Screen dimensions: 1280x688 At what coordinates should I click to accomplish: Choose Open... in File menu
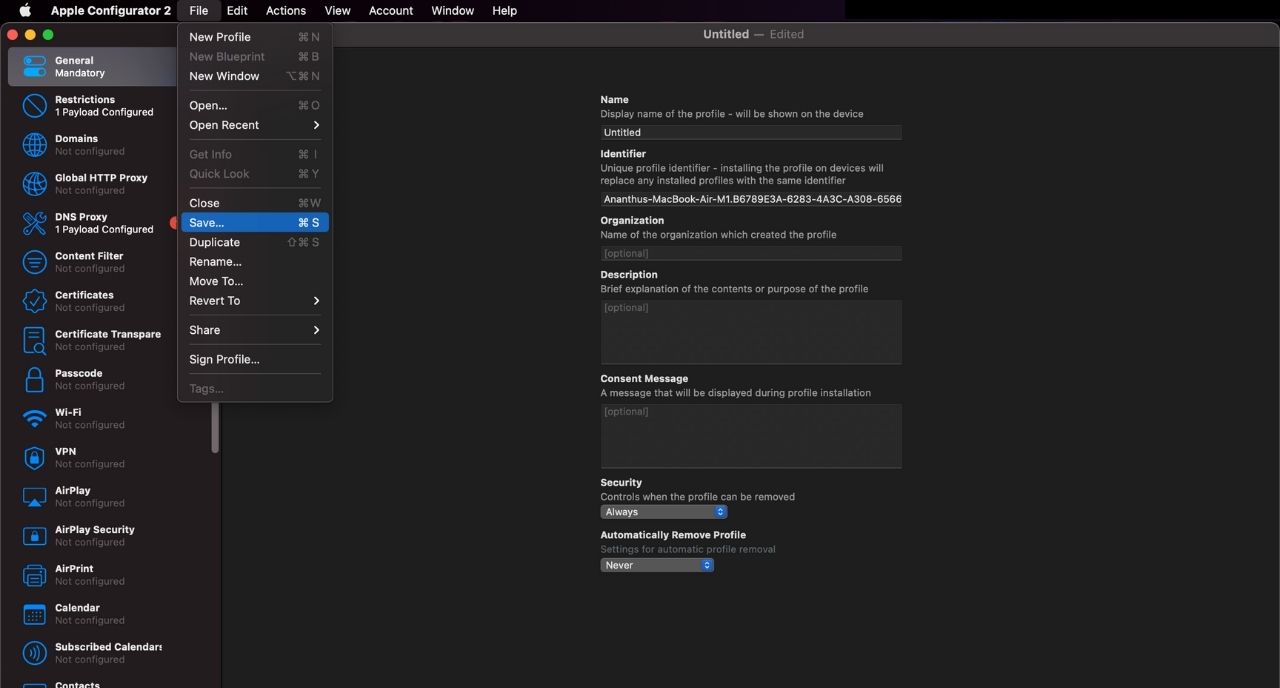click(x=255, y=105)
